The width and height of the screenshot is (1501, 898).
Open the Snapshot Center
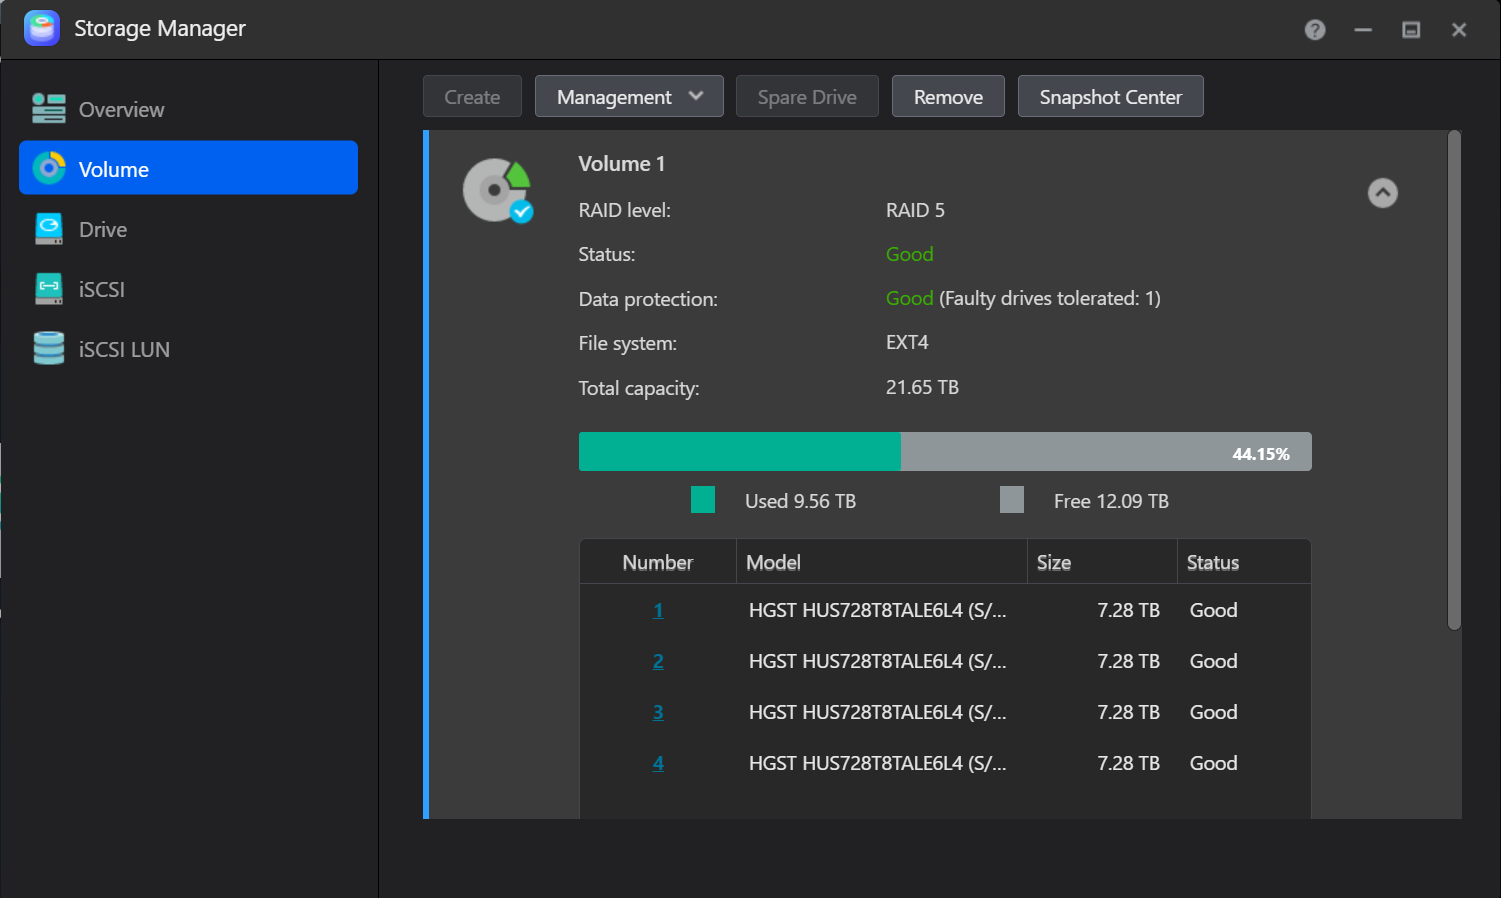point(1110,97)
